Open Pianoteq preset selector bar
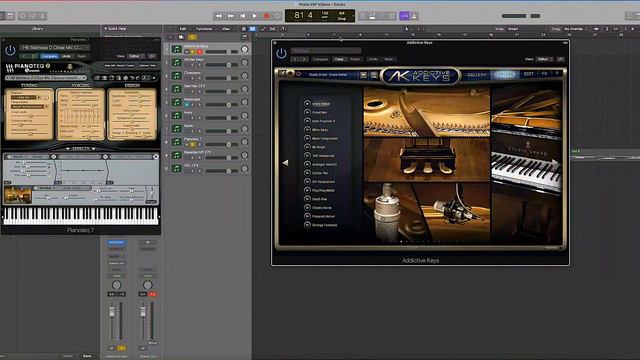 (x=46, y=78)
